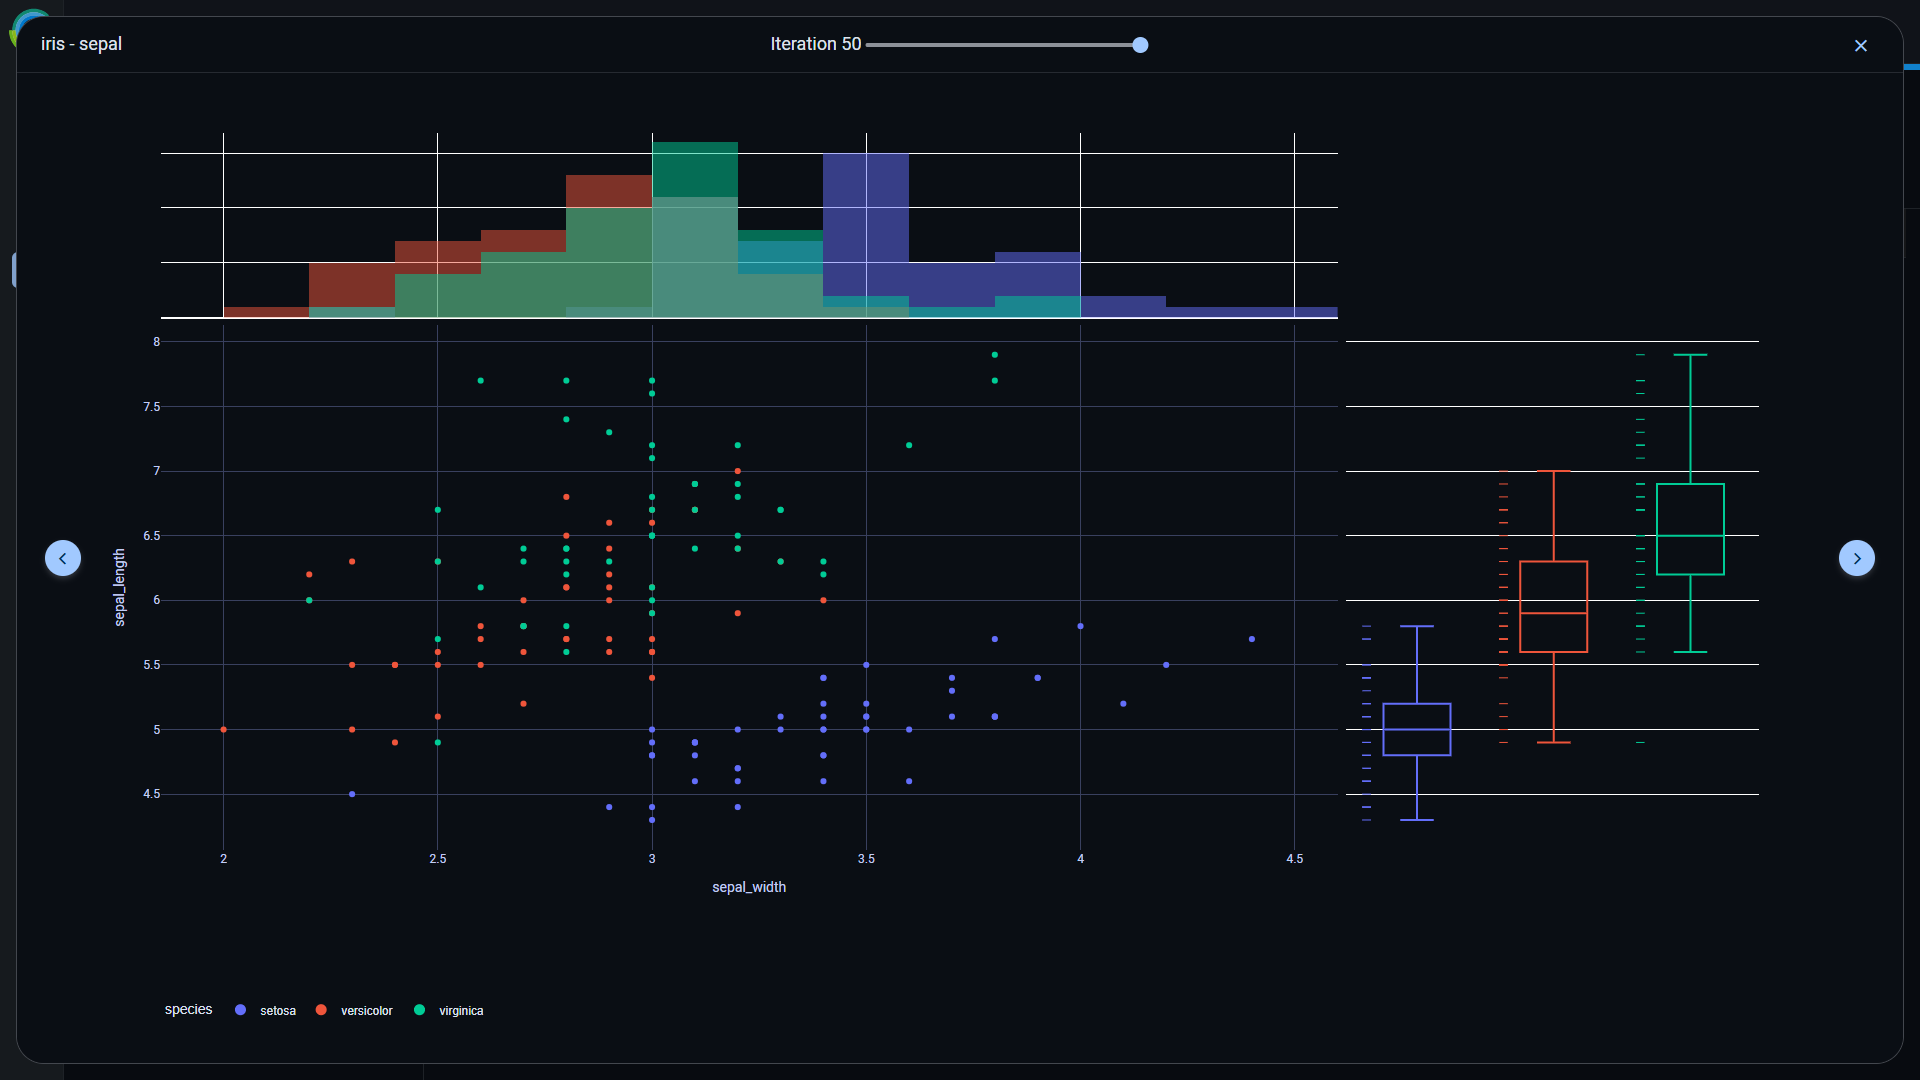Click the slider track to change iteration
The image size is (1920, 1080).
click(x=1000, y=45)
